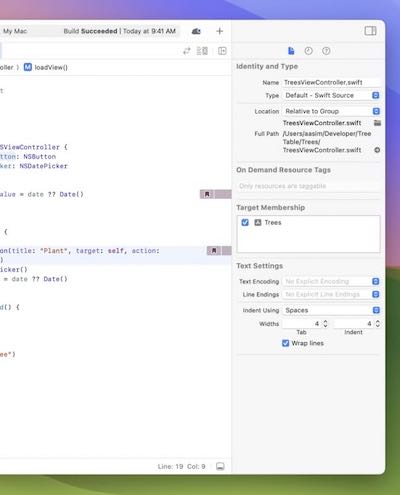Reveal full path in Finder arrow
This screenshot has height=495, width=400.
[x=377, y=150]
